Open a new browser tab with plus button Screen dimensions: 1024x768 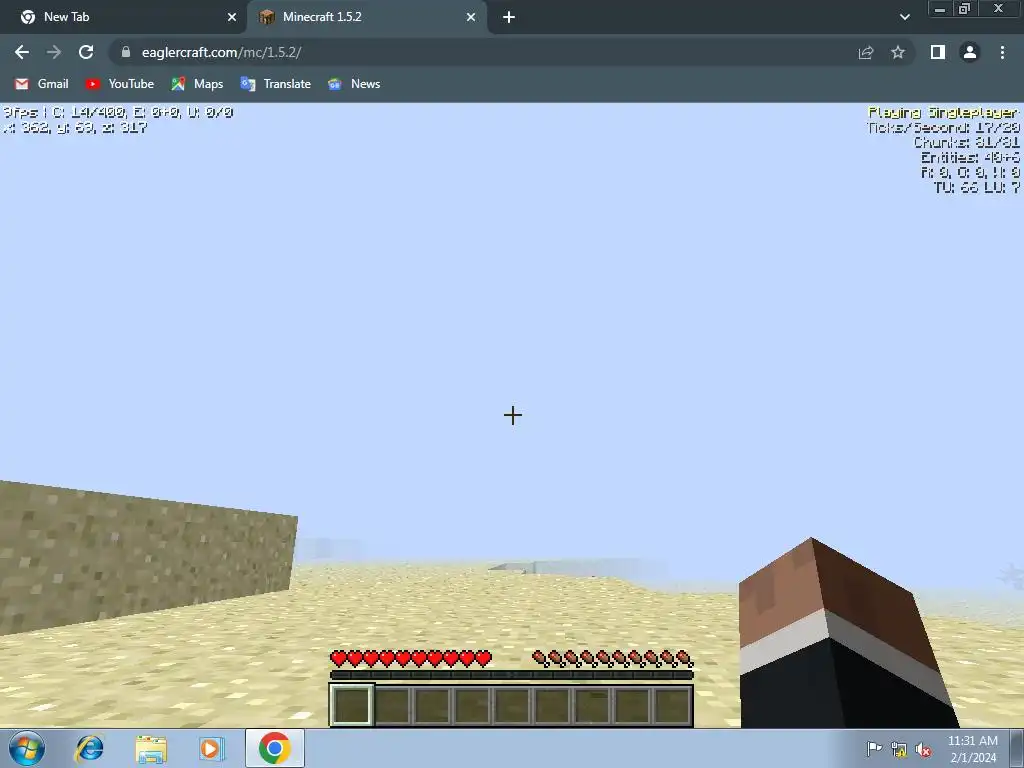[509, 17]
